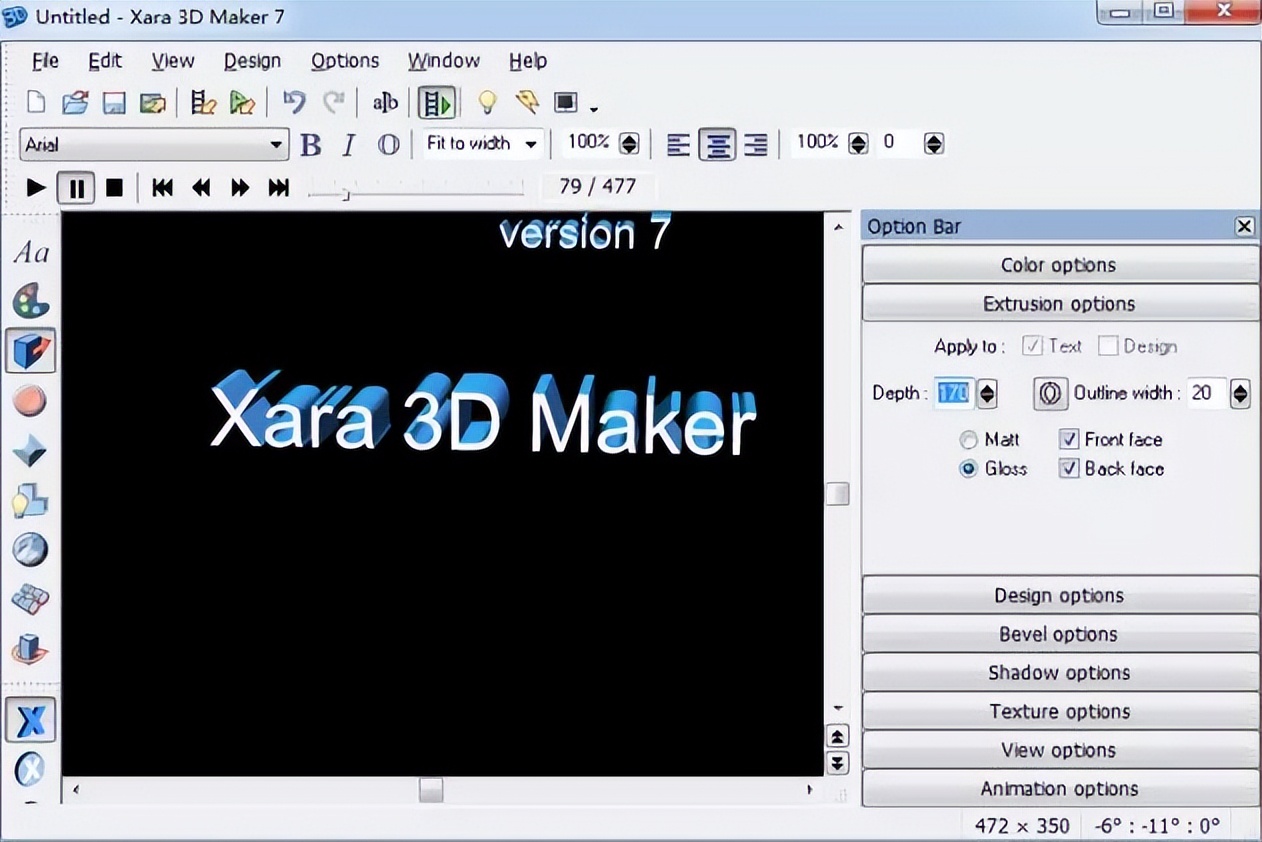Play the animation
This screenshot has height=842, width=1262.
coord(36,187)
